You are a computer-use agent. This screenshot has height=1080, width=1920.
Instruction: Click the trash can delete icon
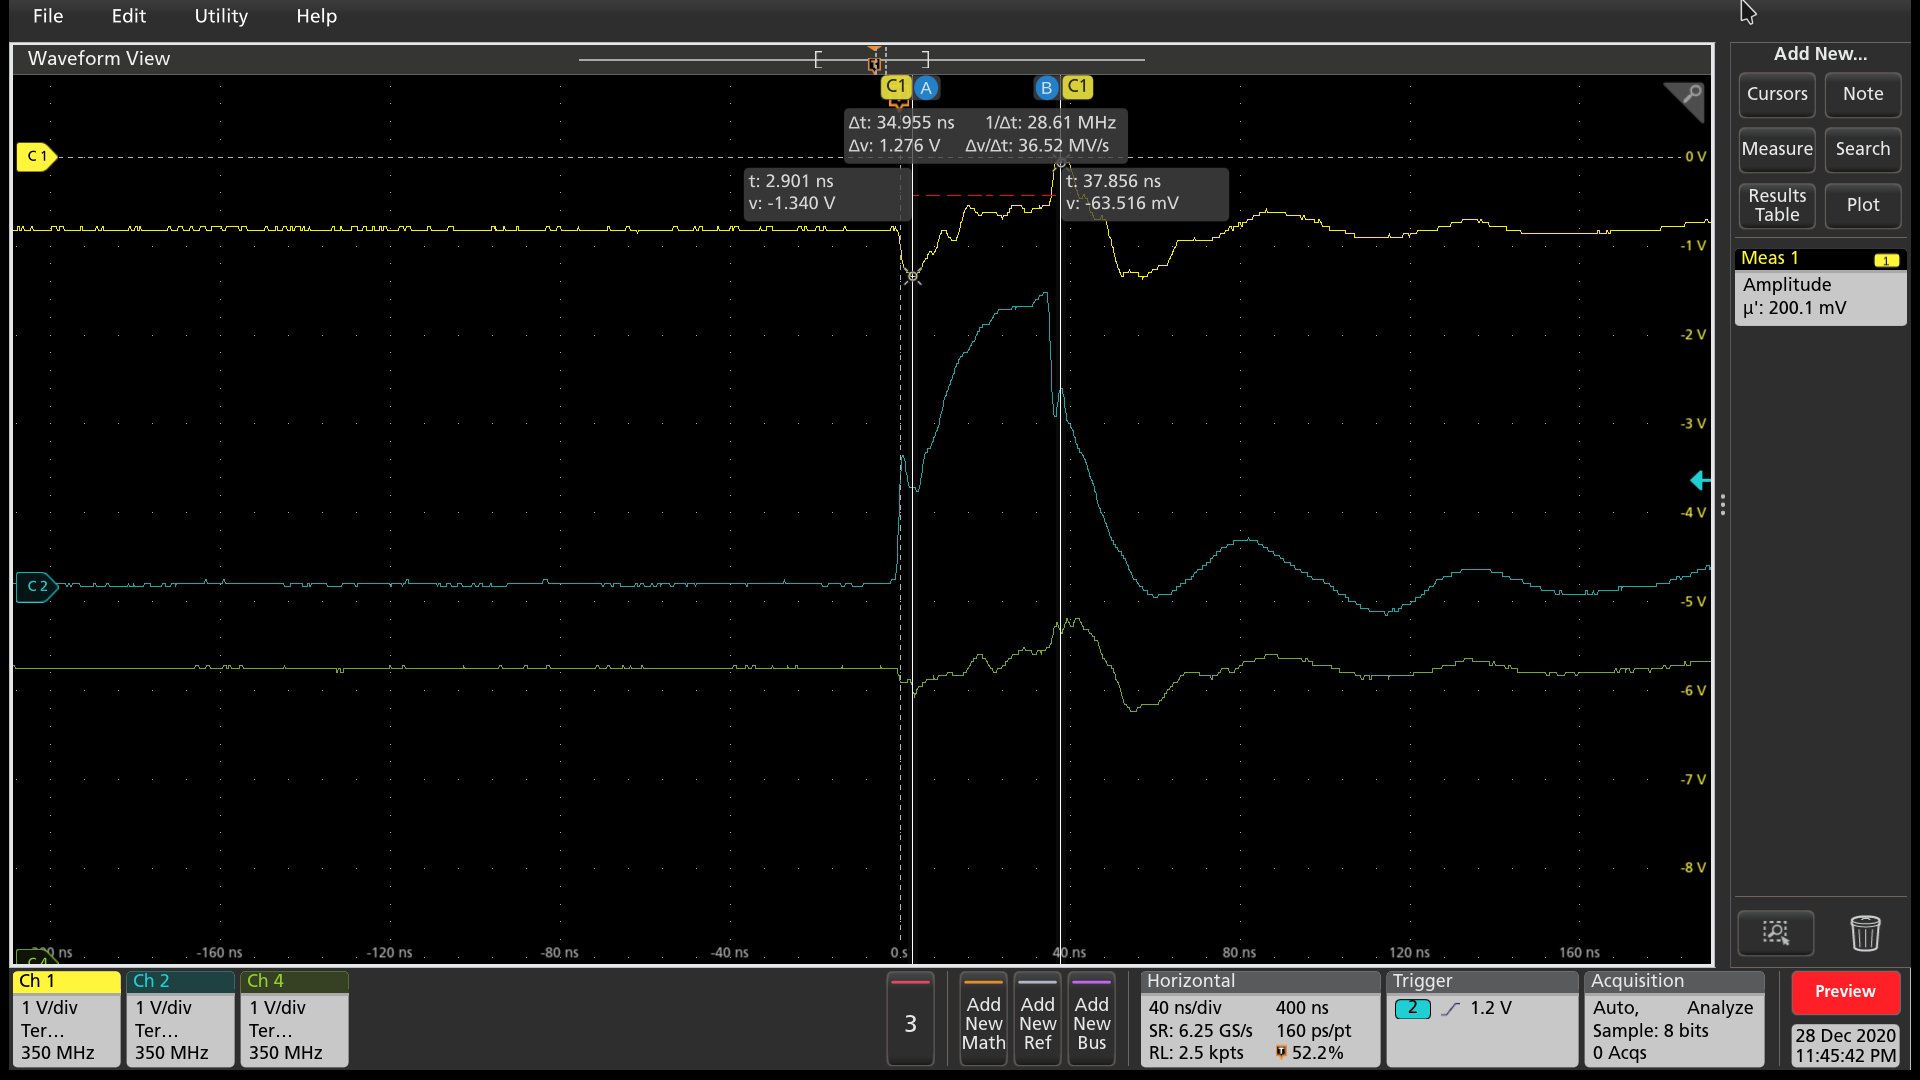(1865, 933)
